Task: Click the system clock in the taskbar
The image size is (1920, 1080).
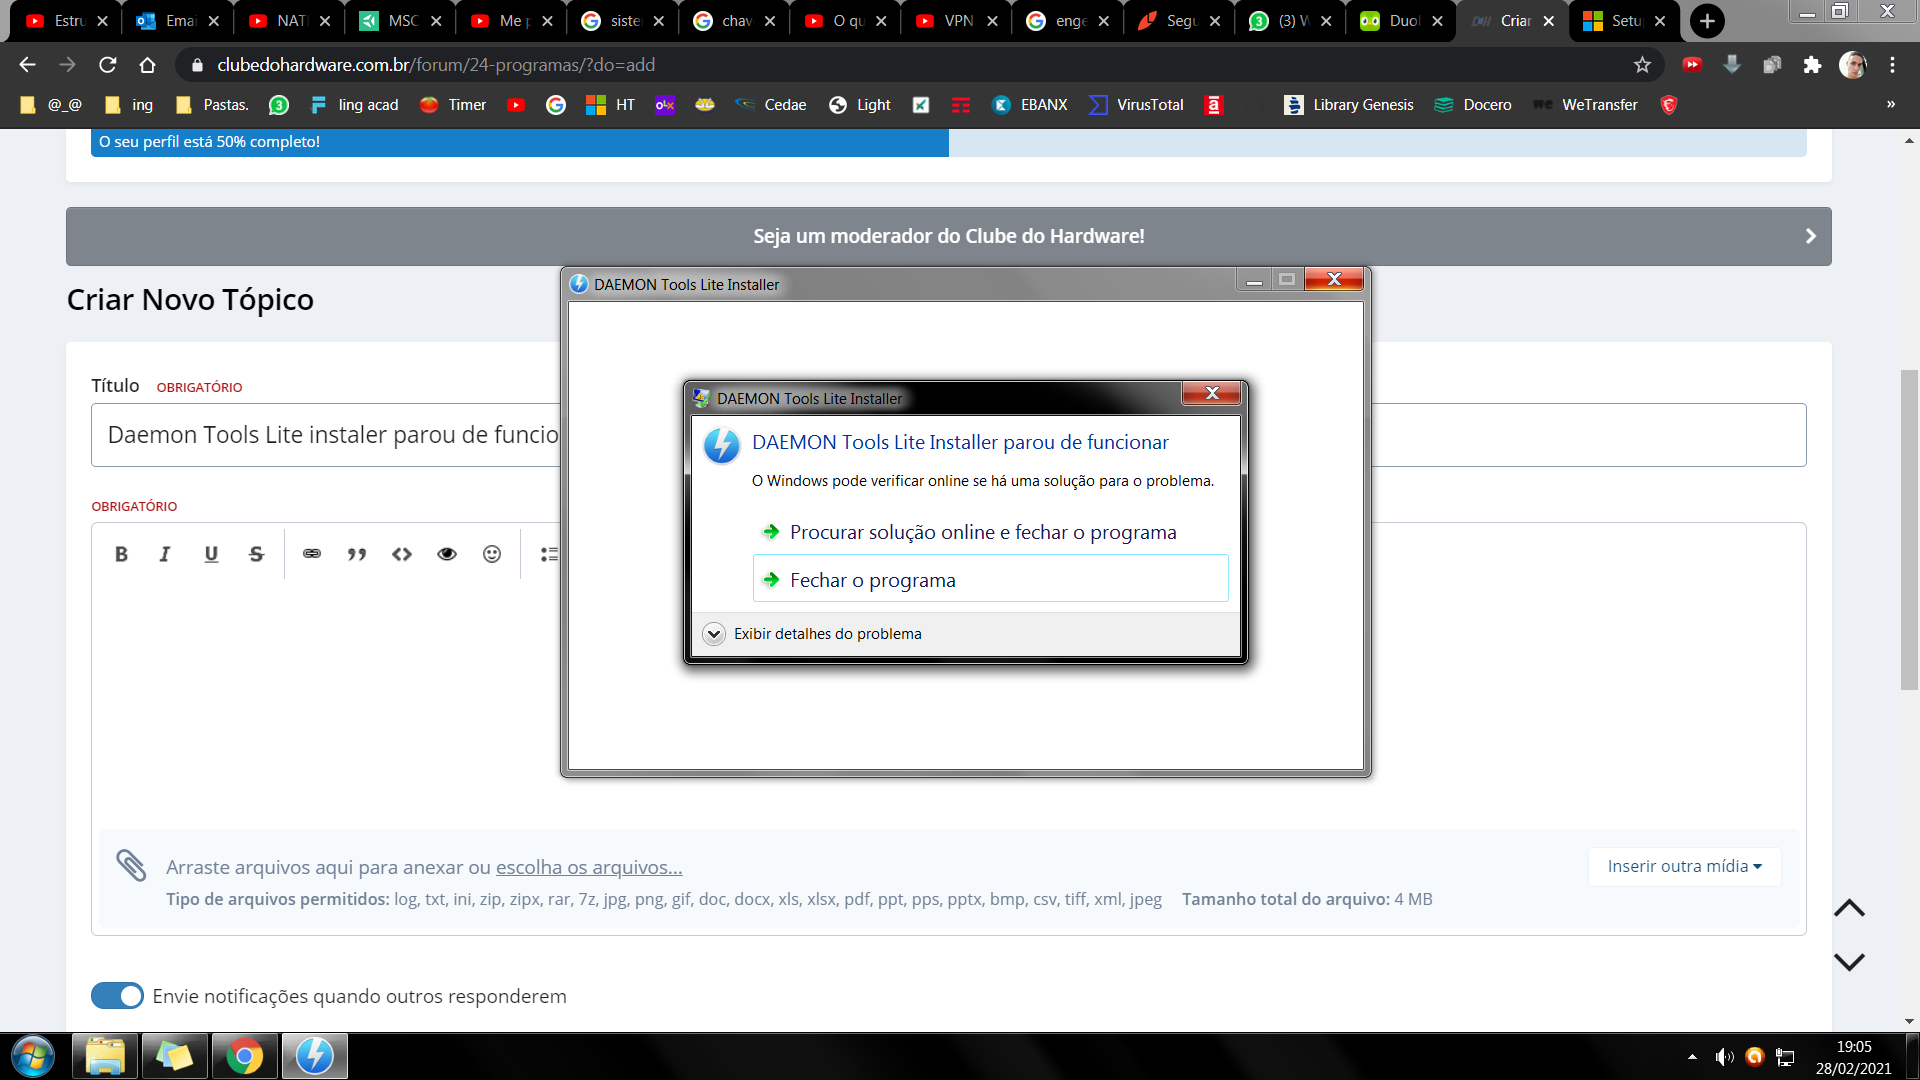Action: [x=1853, y=1057]
